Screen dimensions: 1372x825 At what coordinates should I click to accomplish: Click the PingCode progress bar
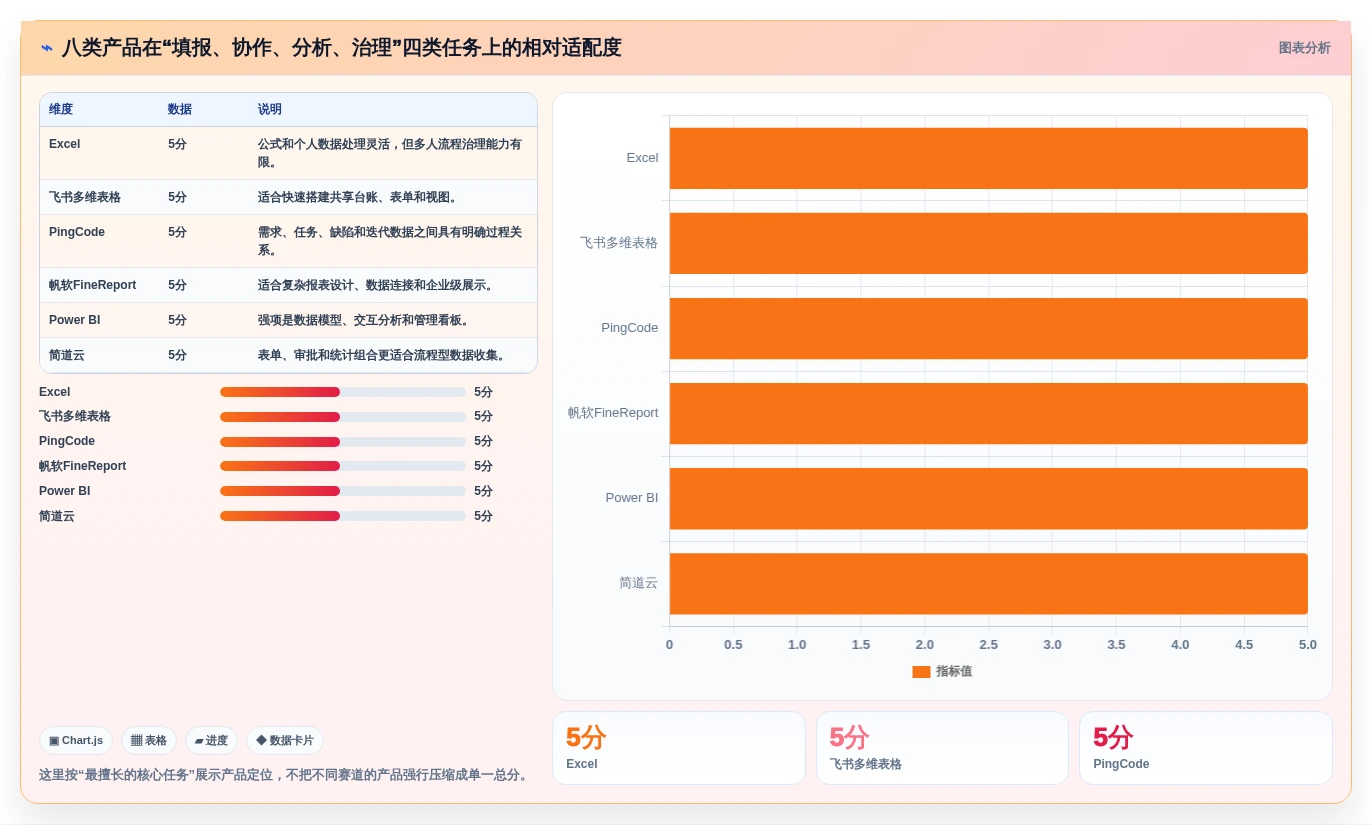pos(343,442)
